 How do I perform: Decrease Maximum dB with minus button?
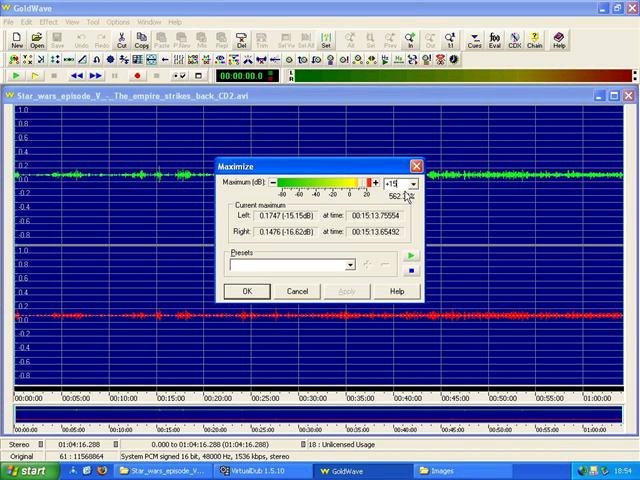point(273,183)
